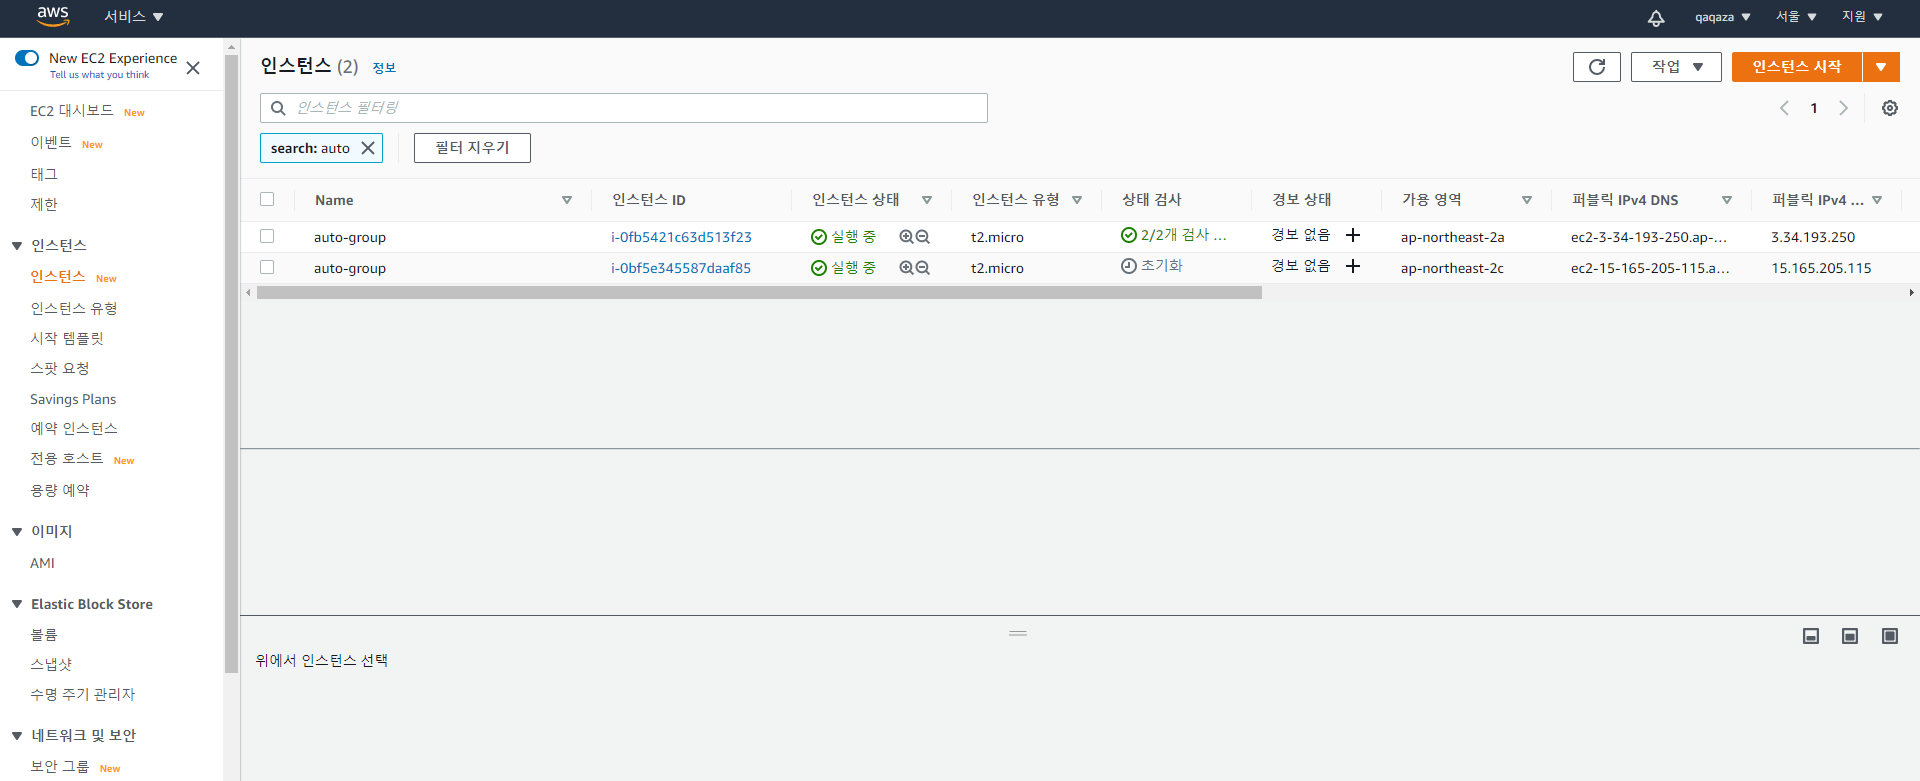Open the 서비스 menu in top bar
This screenshot has height=781, width=1920.
(133, 17)
